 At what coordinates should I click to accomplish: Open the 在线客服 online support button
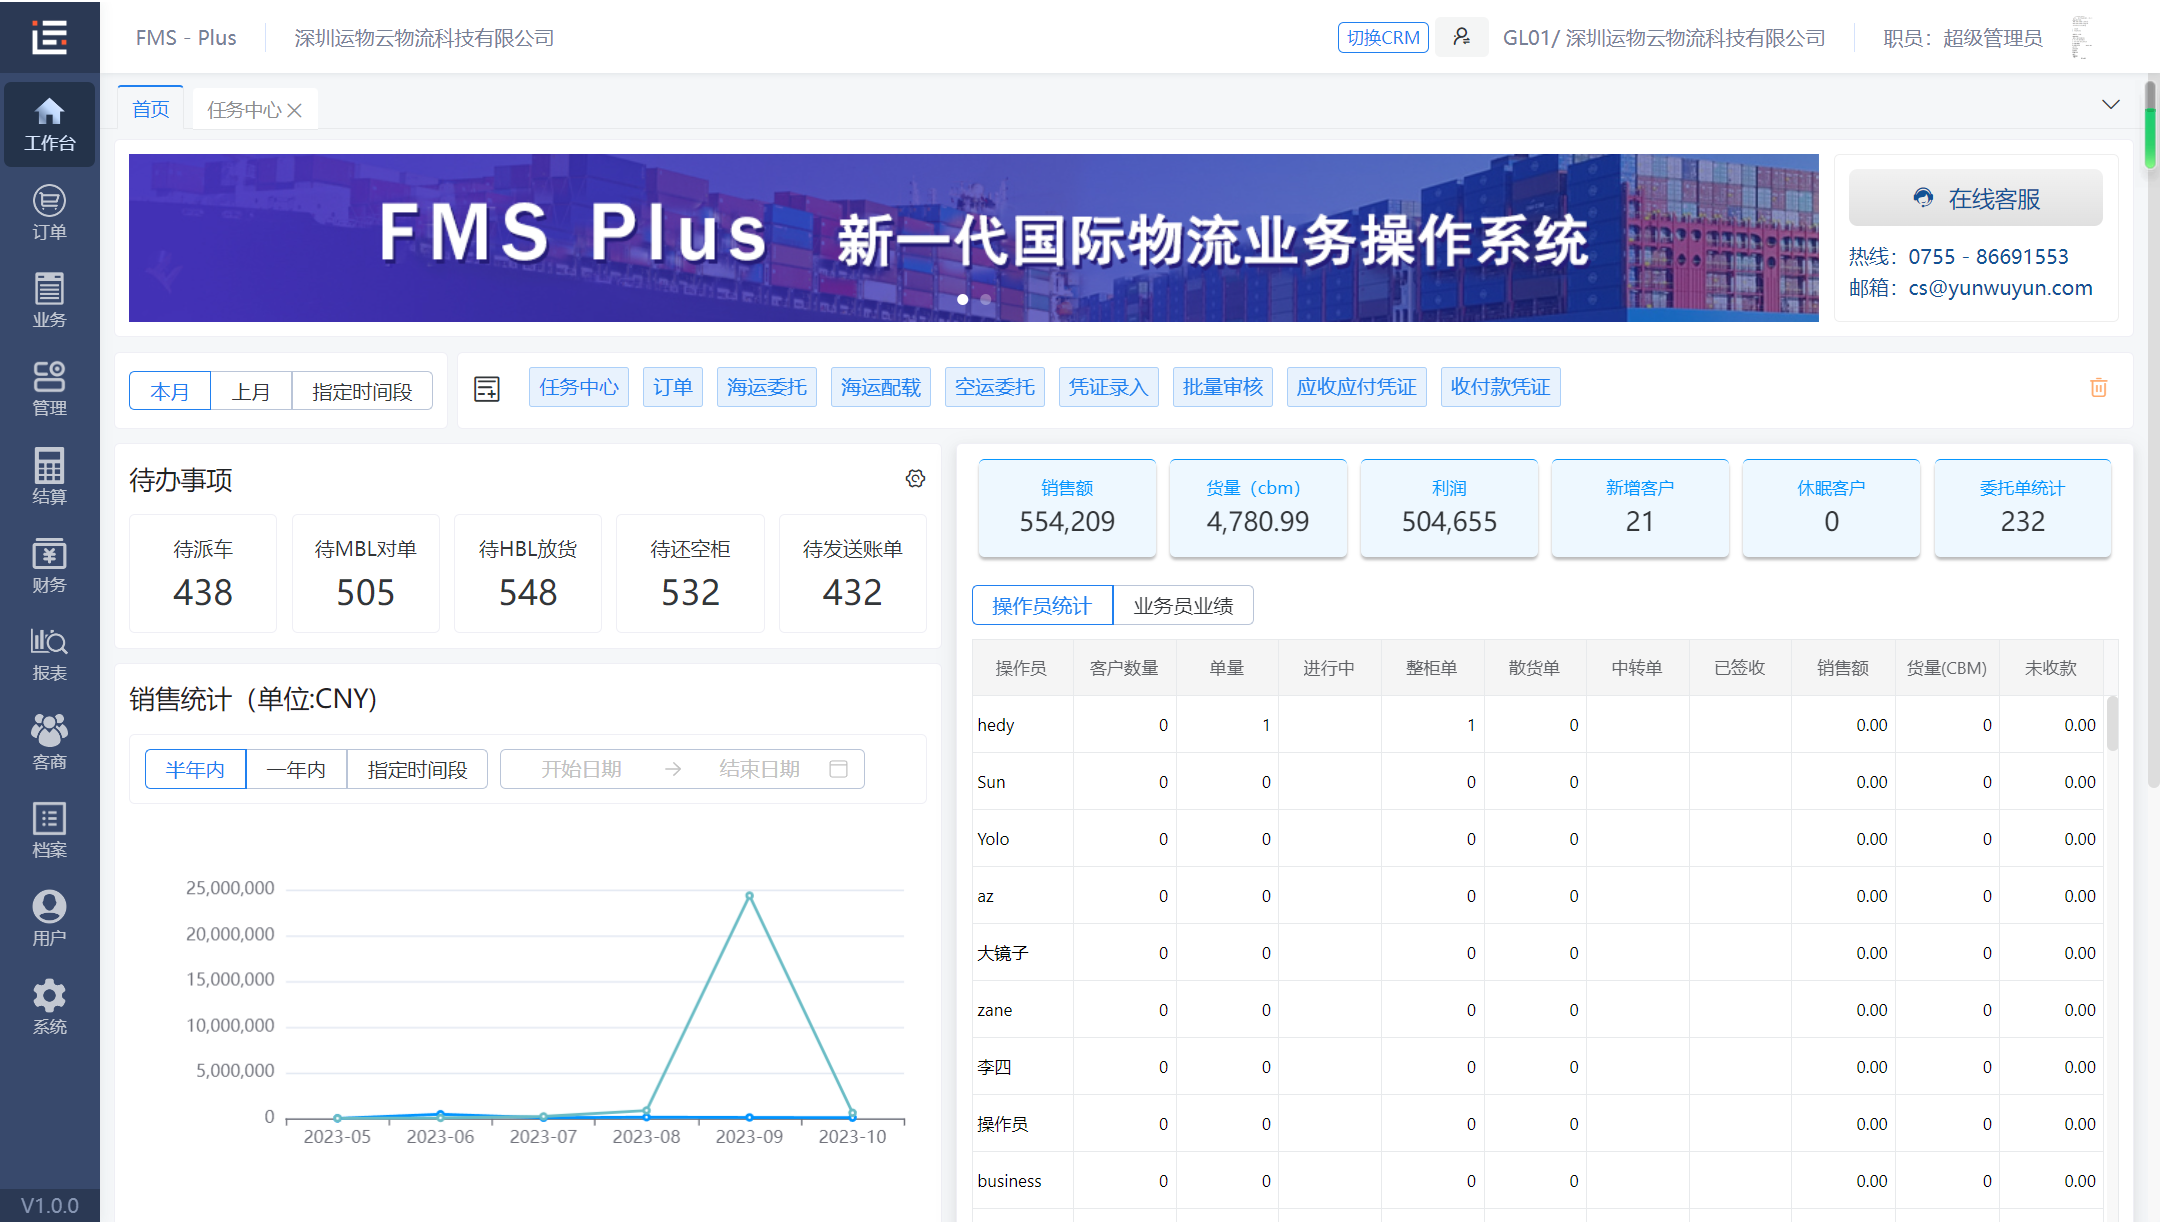tap(1976, 198)
